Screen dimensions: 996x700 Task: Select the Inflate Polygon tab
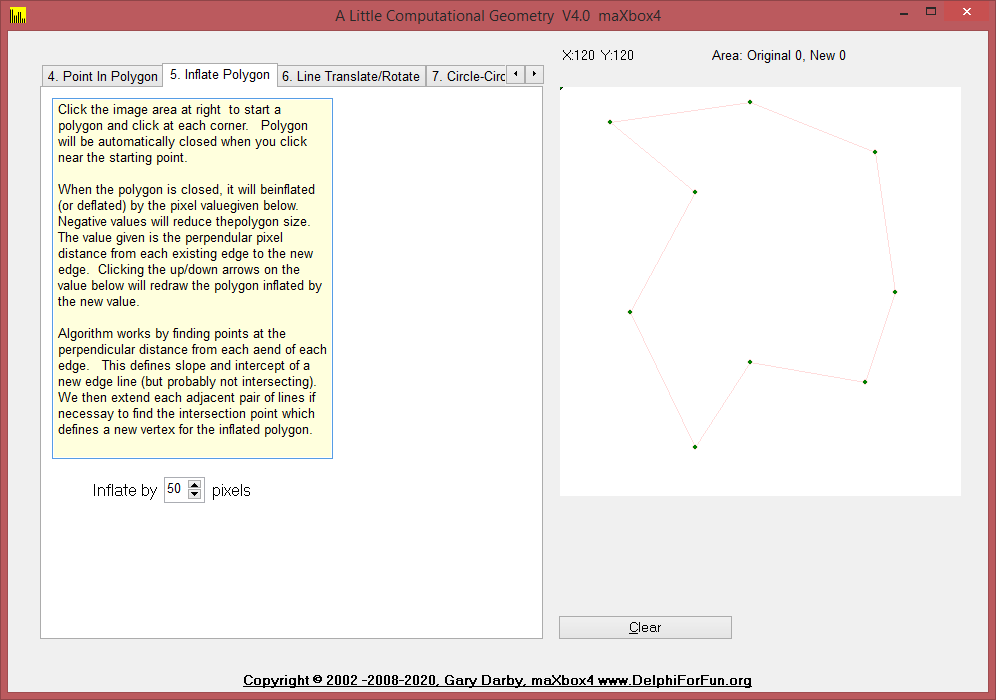point(219,75)
